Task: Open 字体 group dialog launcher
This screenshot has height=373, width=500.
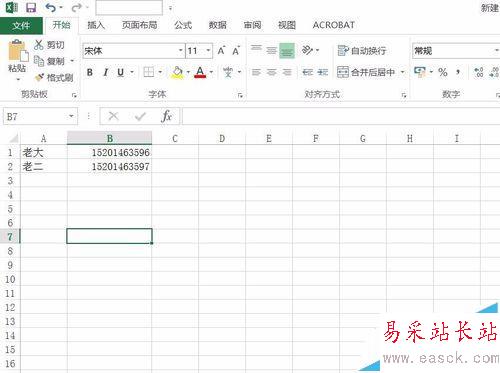Action: [x=240, y=95]
